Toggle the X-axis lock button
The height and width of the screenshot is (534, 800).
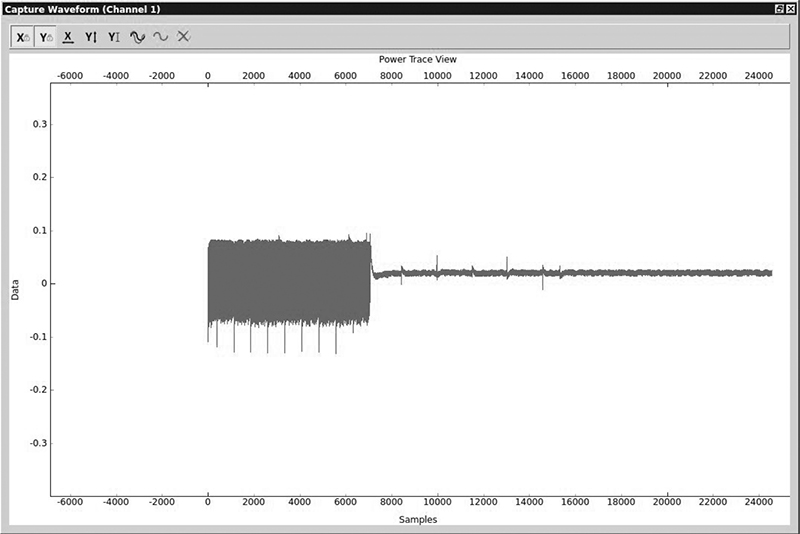[22, 37]
